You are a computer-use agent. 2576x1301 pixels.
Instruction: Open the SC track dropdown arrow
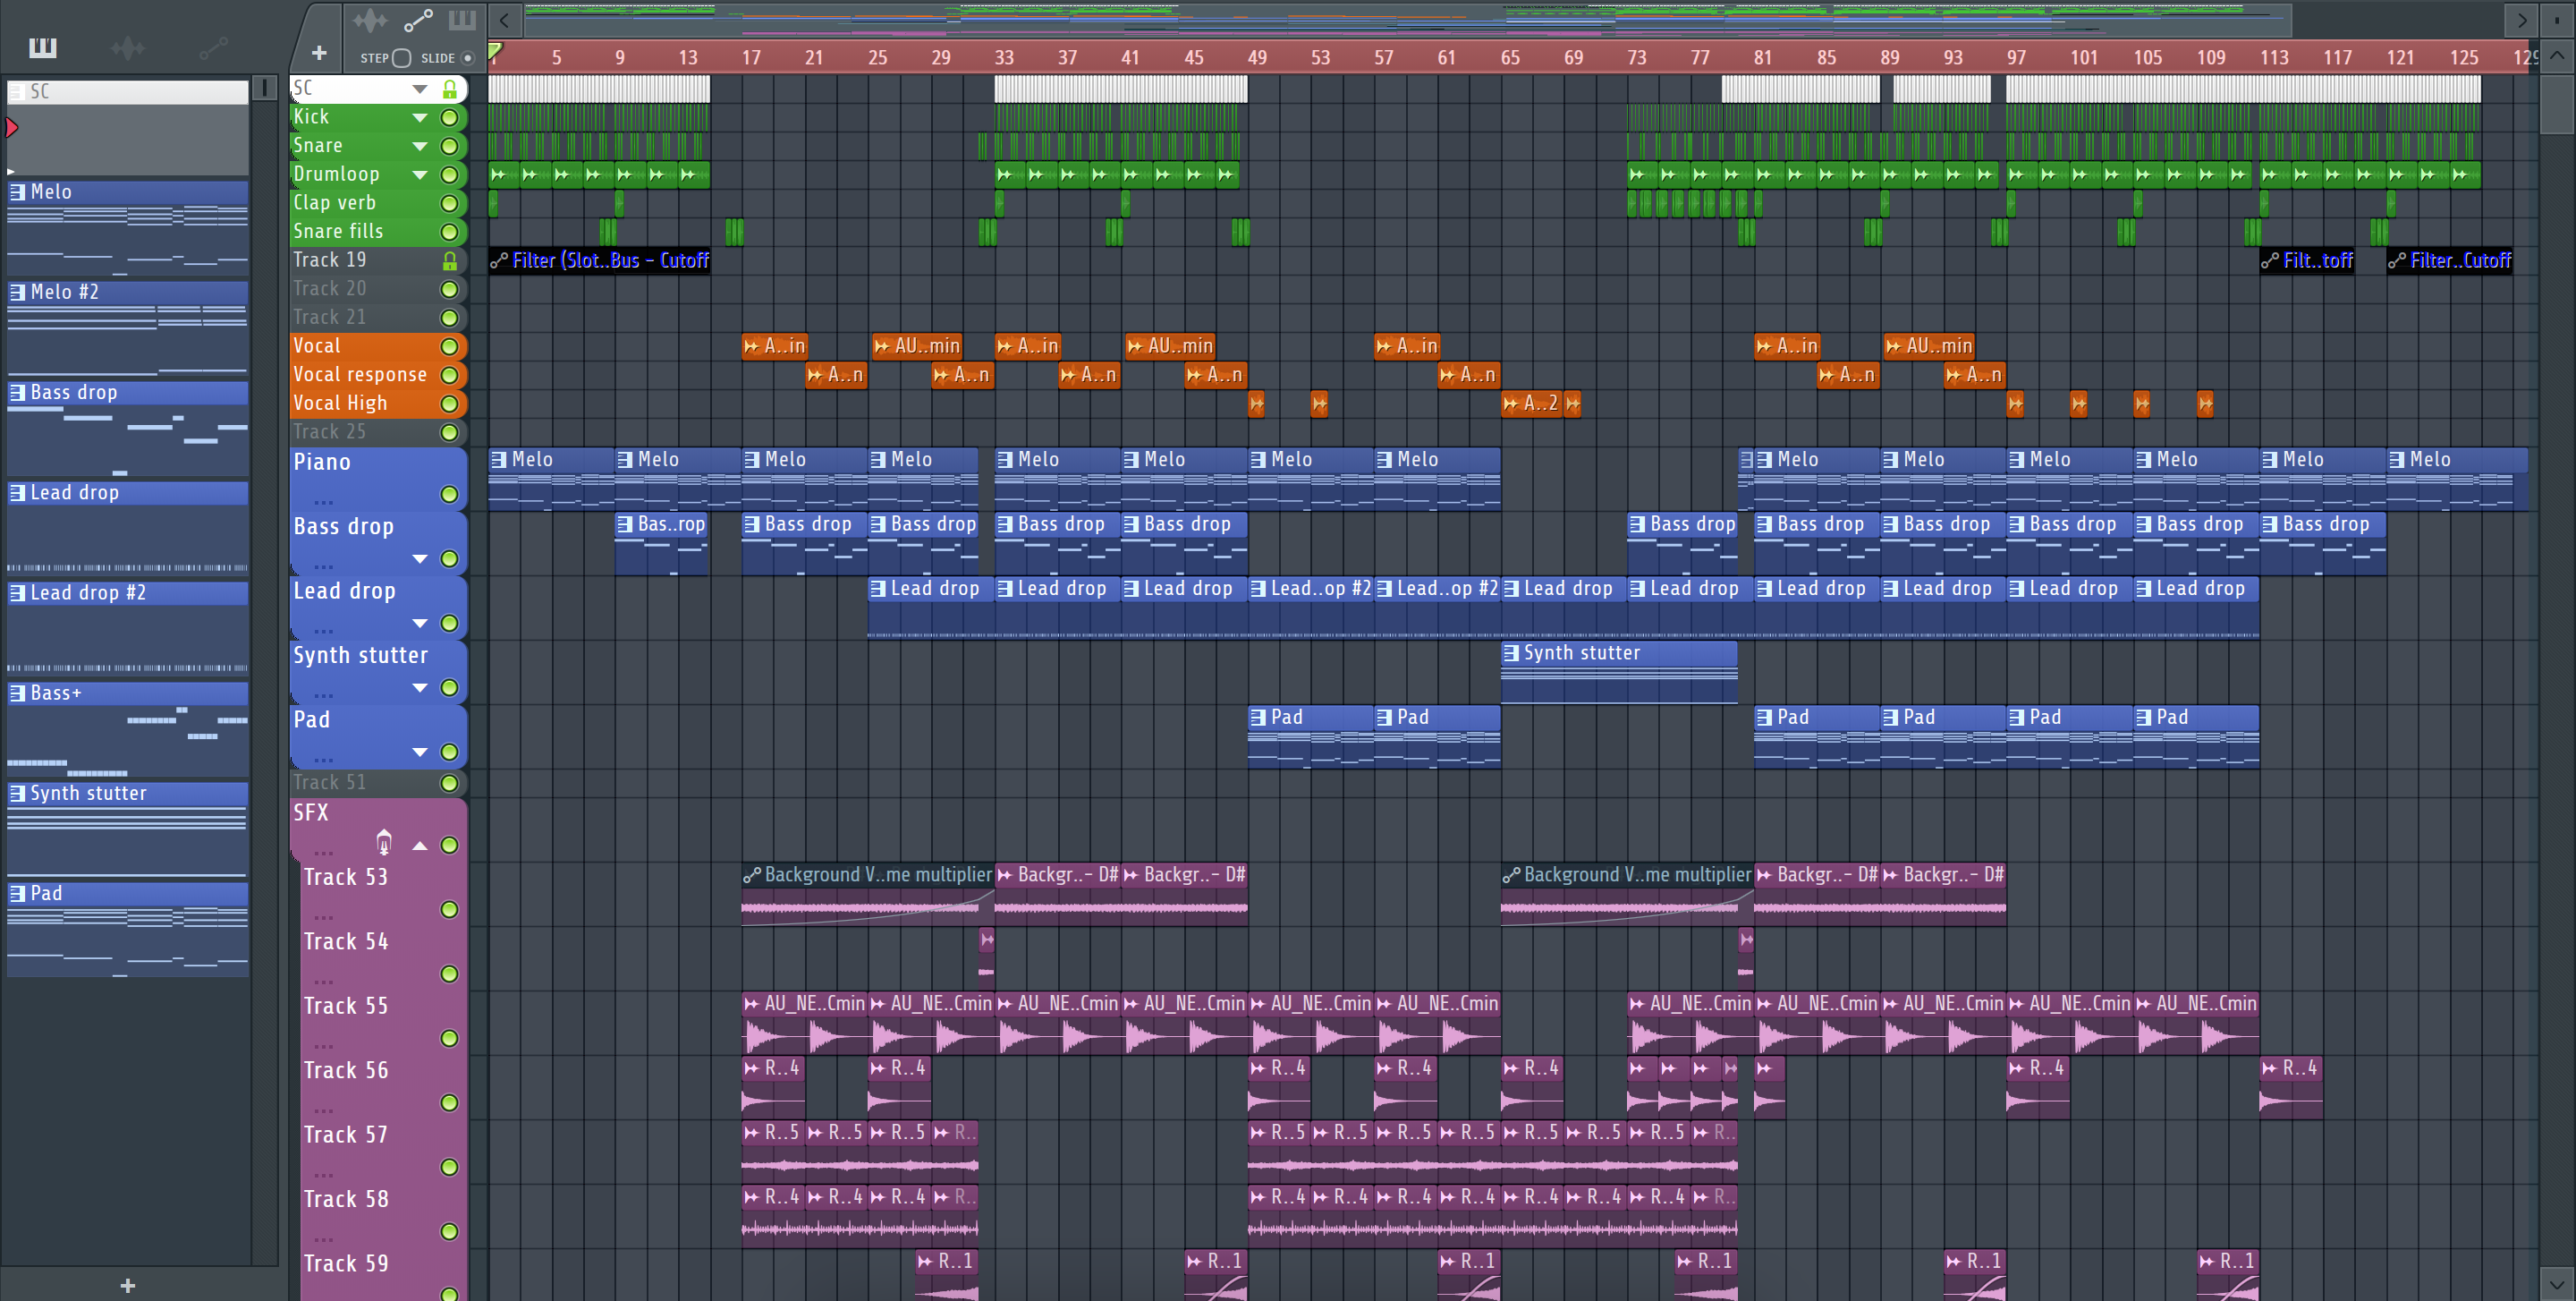point(420,90)
